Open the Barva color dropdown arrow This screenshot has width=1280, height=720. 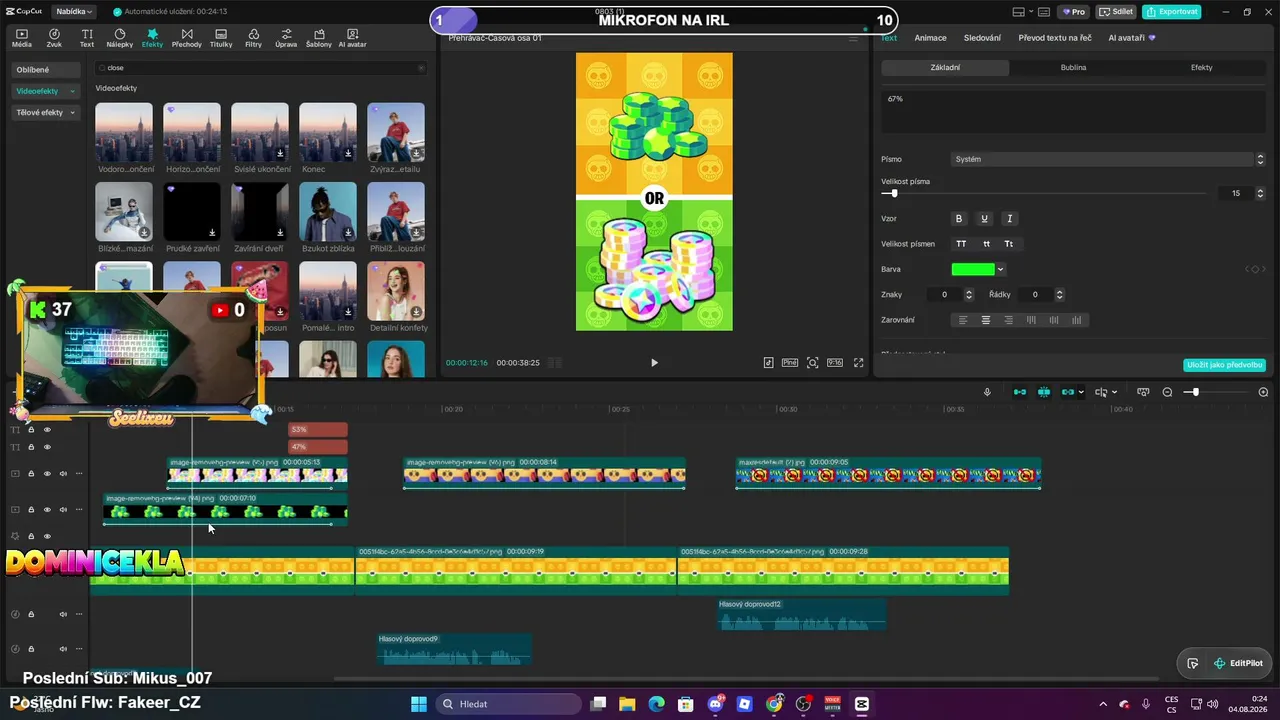1000,269
